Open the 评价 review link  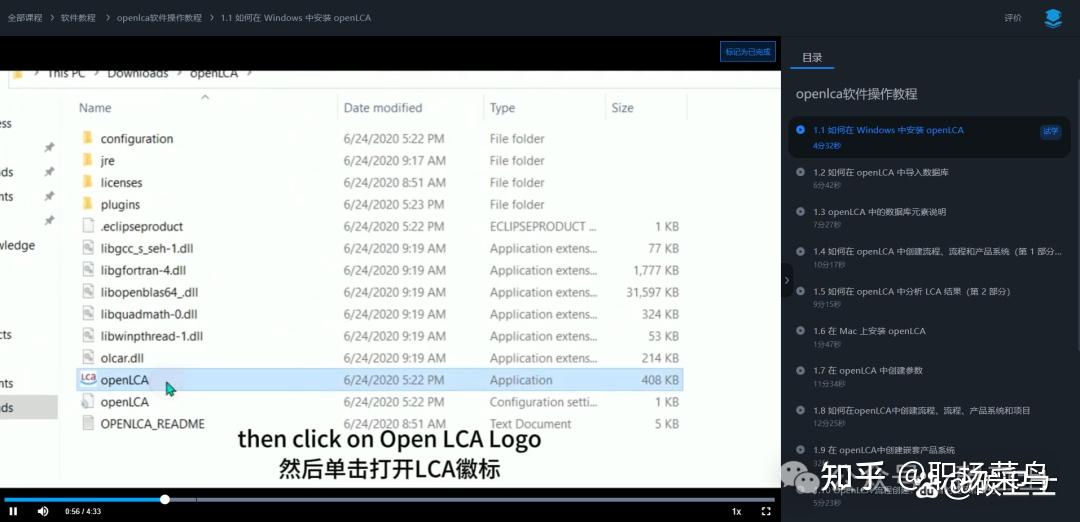coord(1012,18)
